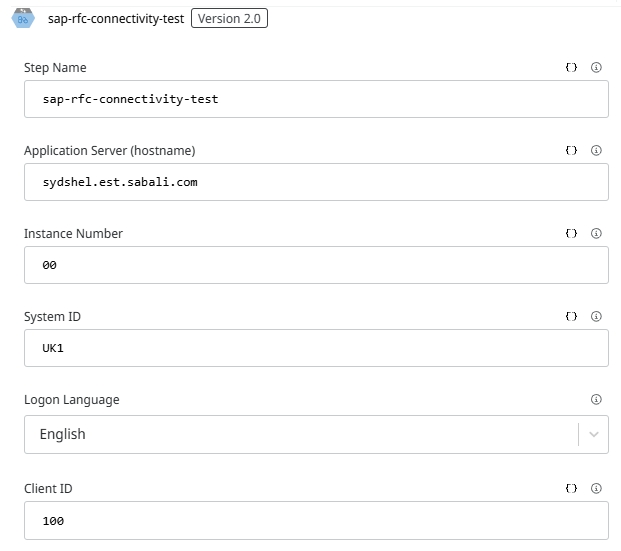The height and width of the screenshot is (551, 621).
Task: Open the Step Name info icon
Action: tap(596, 68)
